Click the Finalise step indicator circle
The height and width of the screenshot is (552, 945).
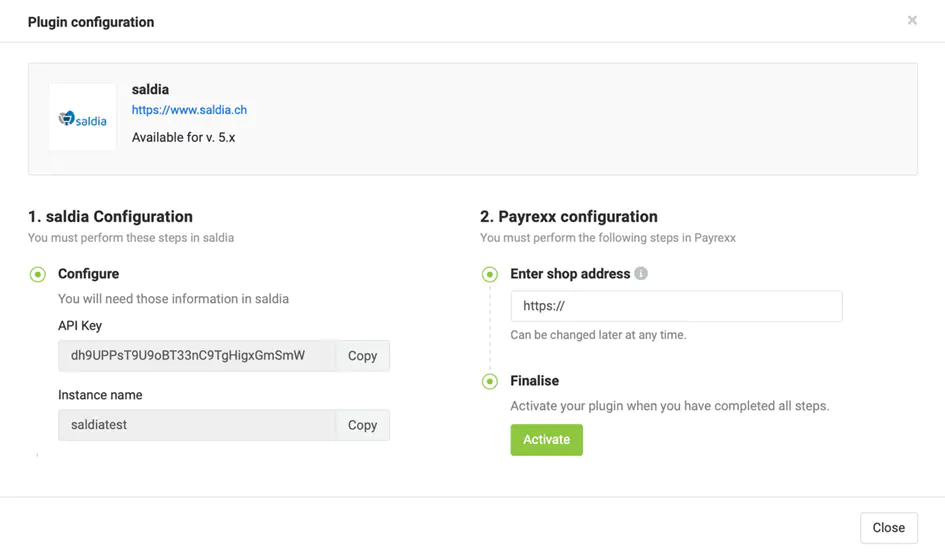pyautogui.click(x=490, y=381)
